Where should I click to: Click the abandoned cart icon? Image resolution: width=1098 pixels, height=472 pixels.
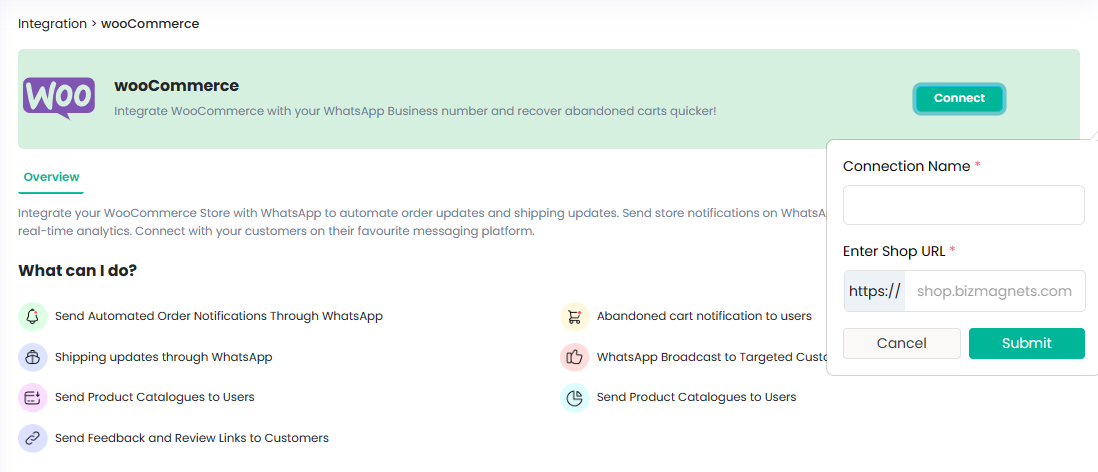(x=574, y=316)
